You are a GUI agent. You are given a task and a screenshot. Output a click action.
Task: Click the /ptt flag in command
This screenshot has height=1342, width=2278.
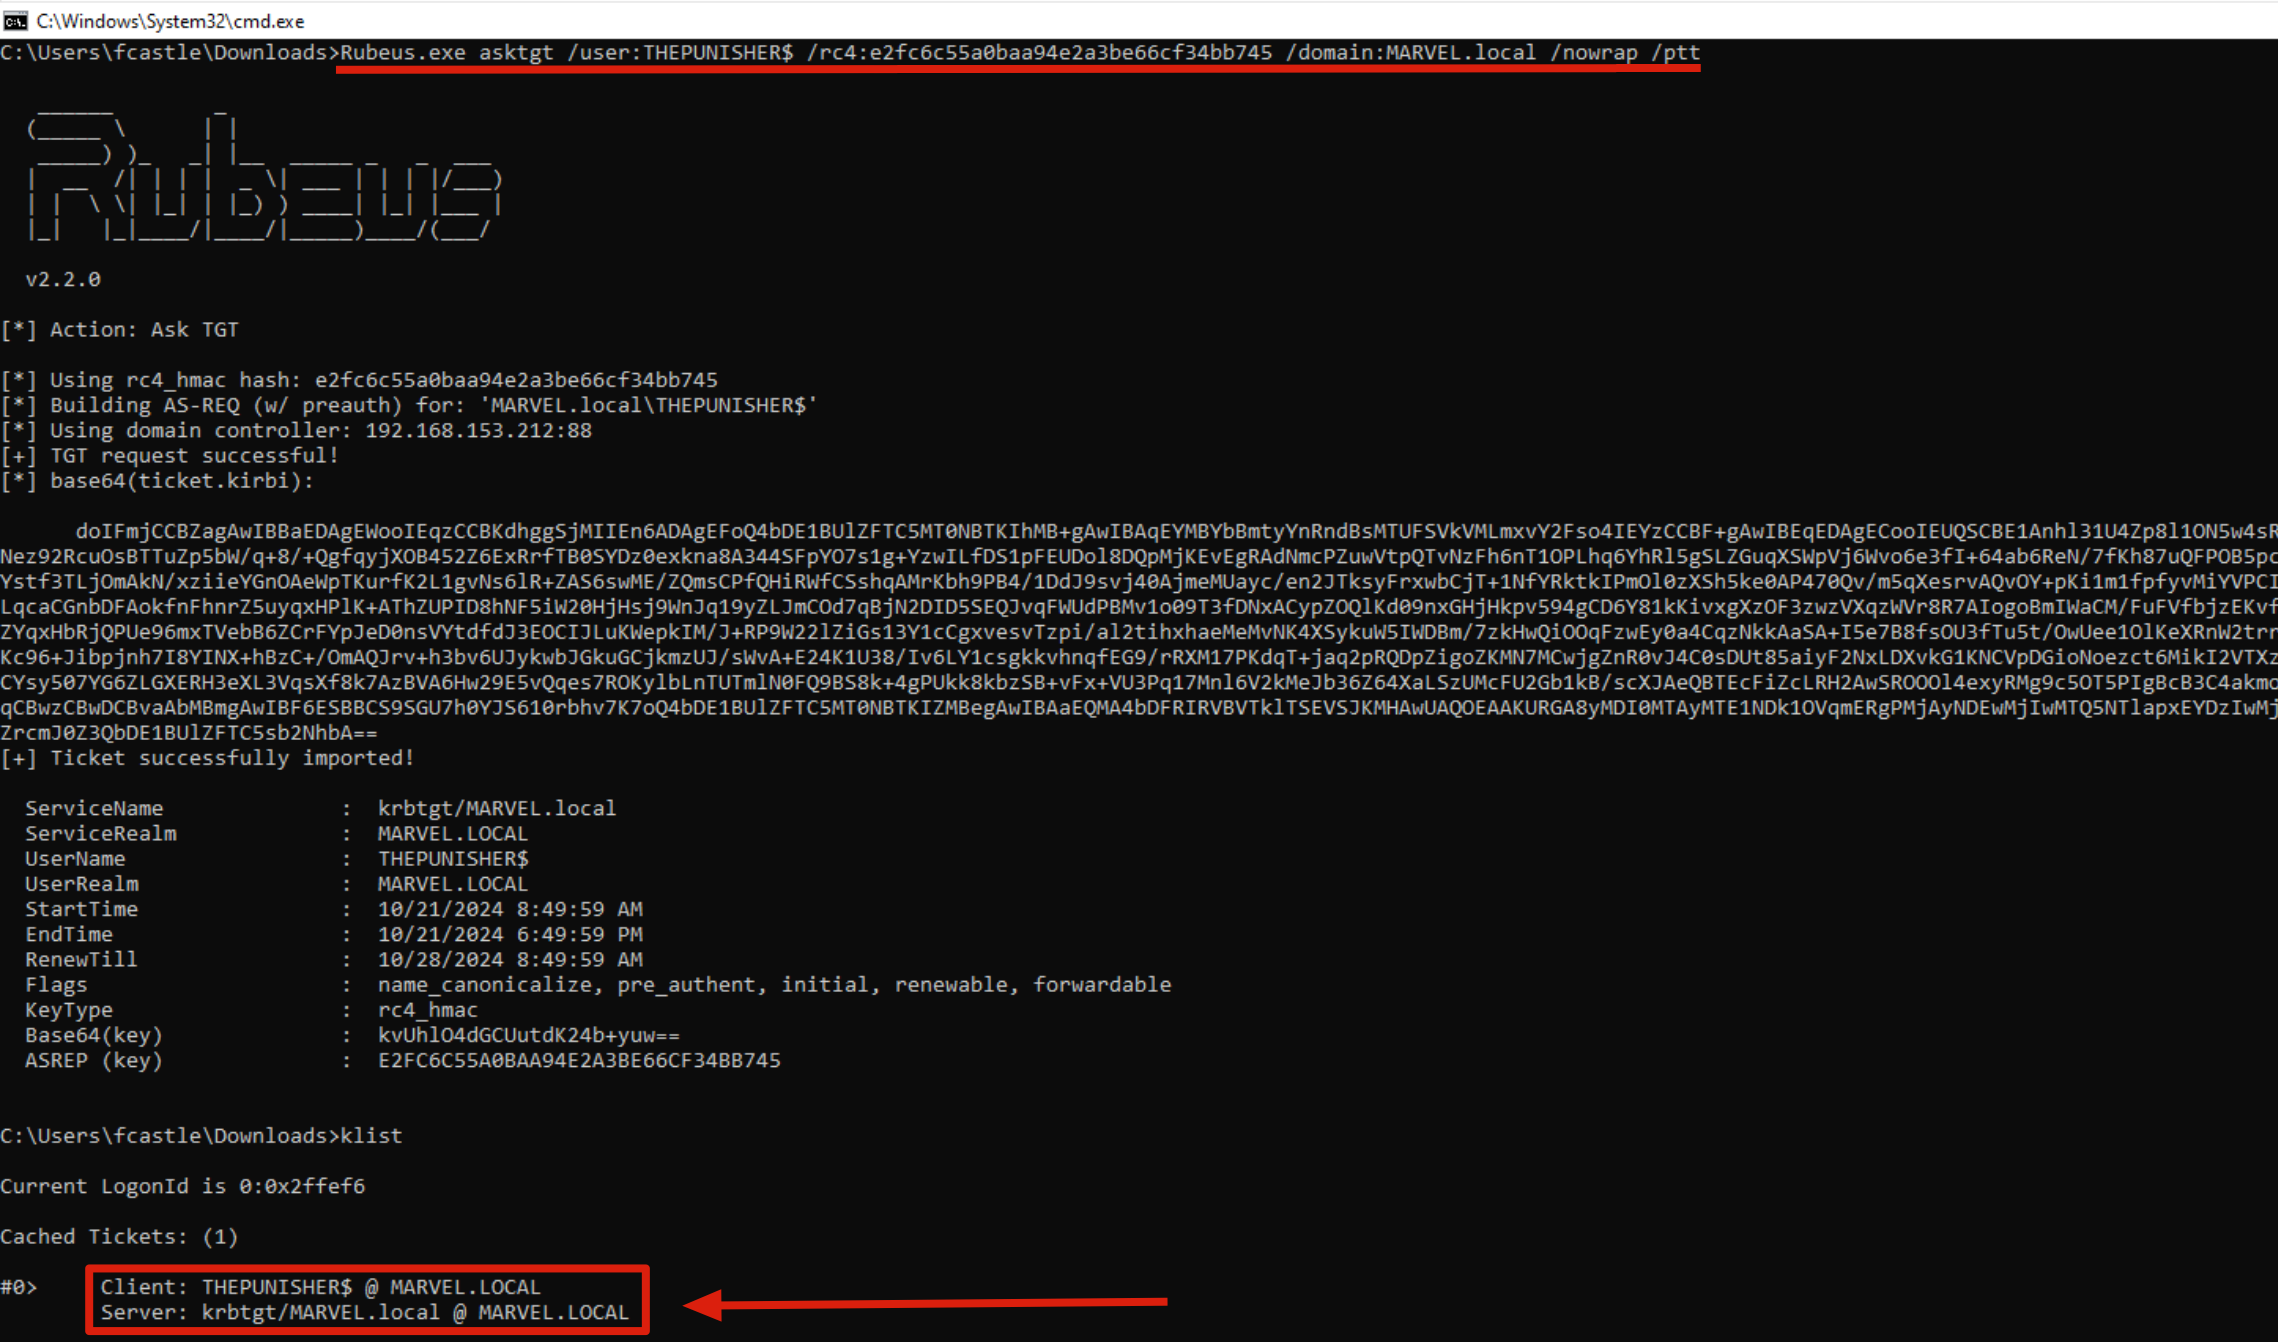(x=1675, y=53)
